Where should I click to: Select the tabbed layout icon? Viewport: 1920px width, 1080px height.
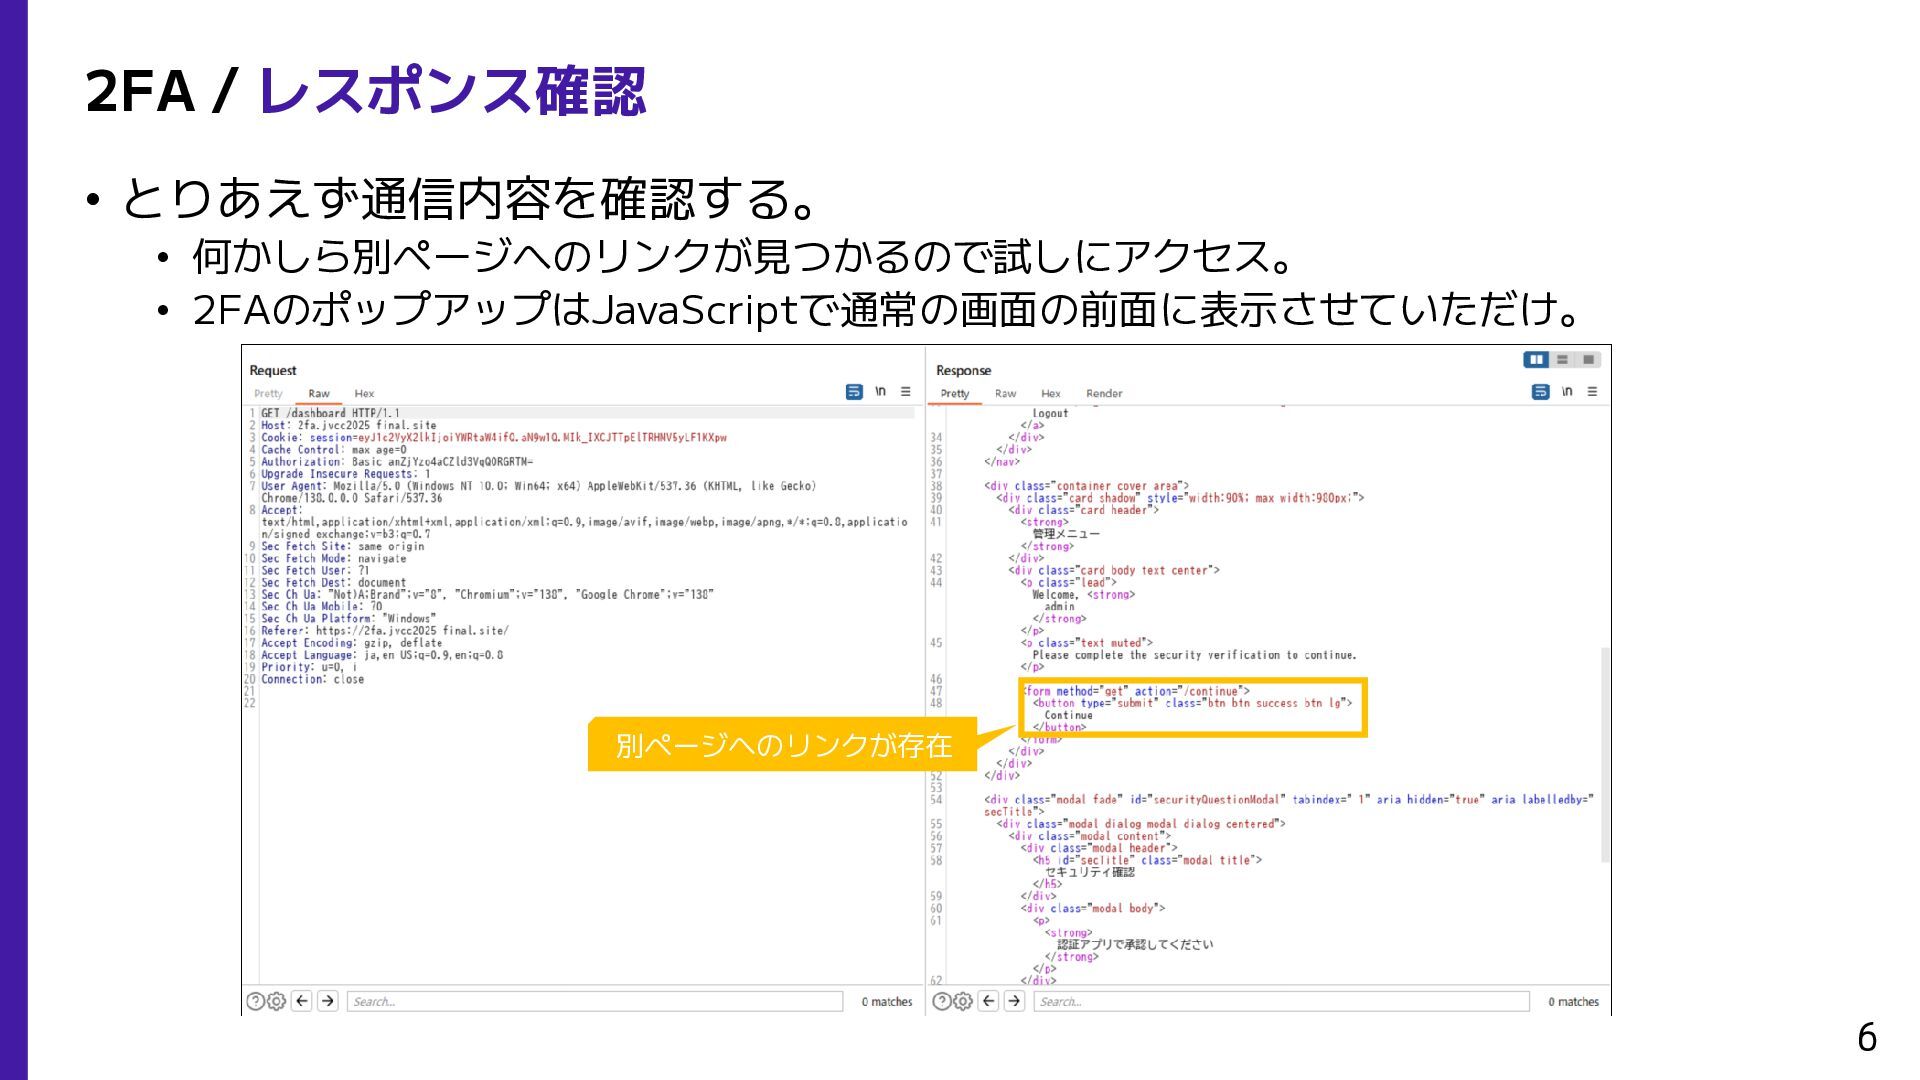[1588, 360]
